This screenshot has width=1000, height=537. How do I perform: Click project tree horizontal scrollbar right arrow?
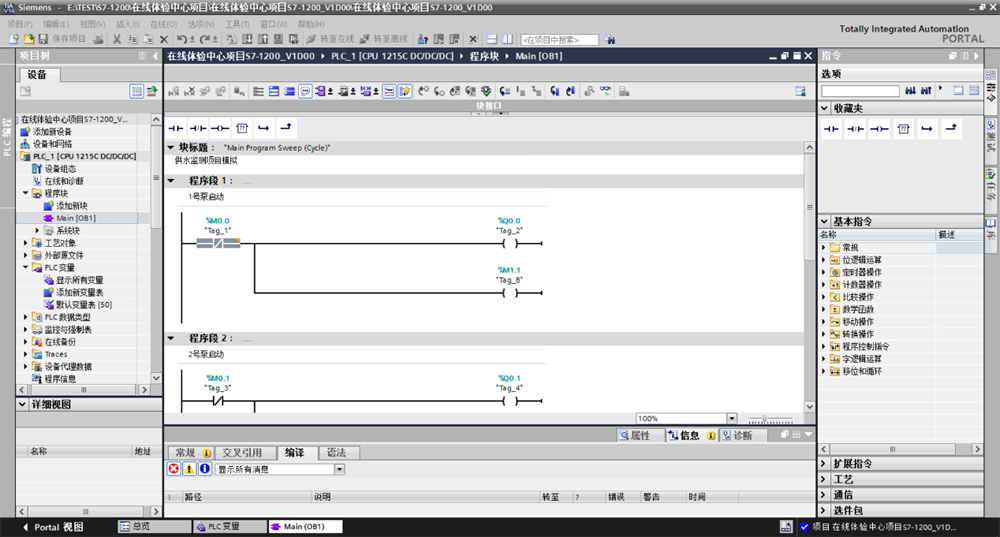coord(144,389)
